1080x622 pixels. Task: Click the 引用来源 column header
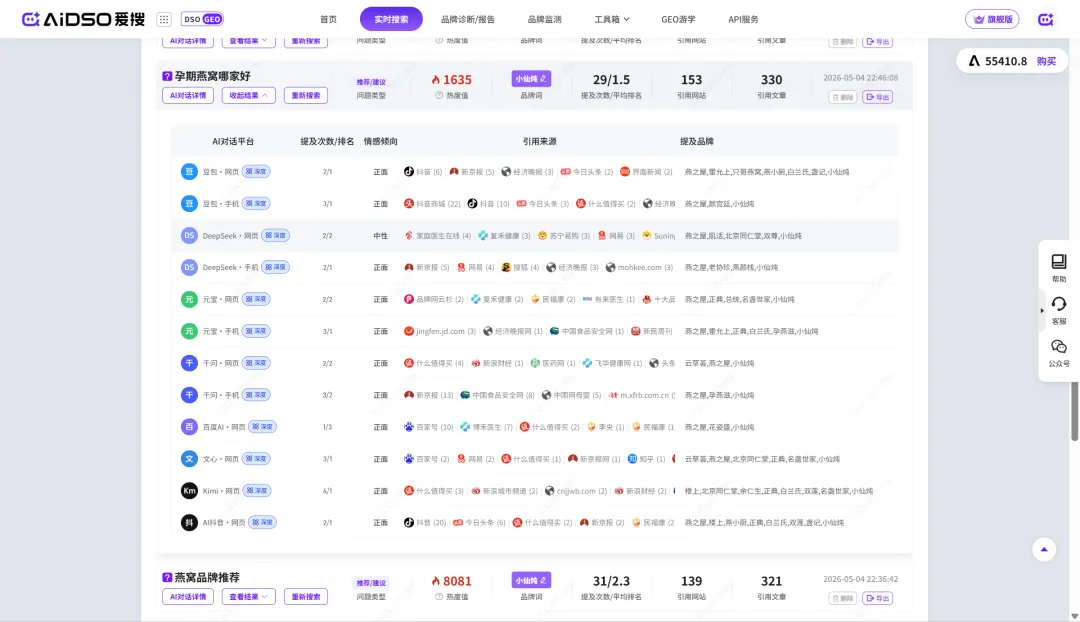[x=539, y=141]
